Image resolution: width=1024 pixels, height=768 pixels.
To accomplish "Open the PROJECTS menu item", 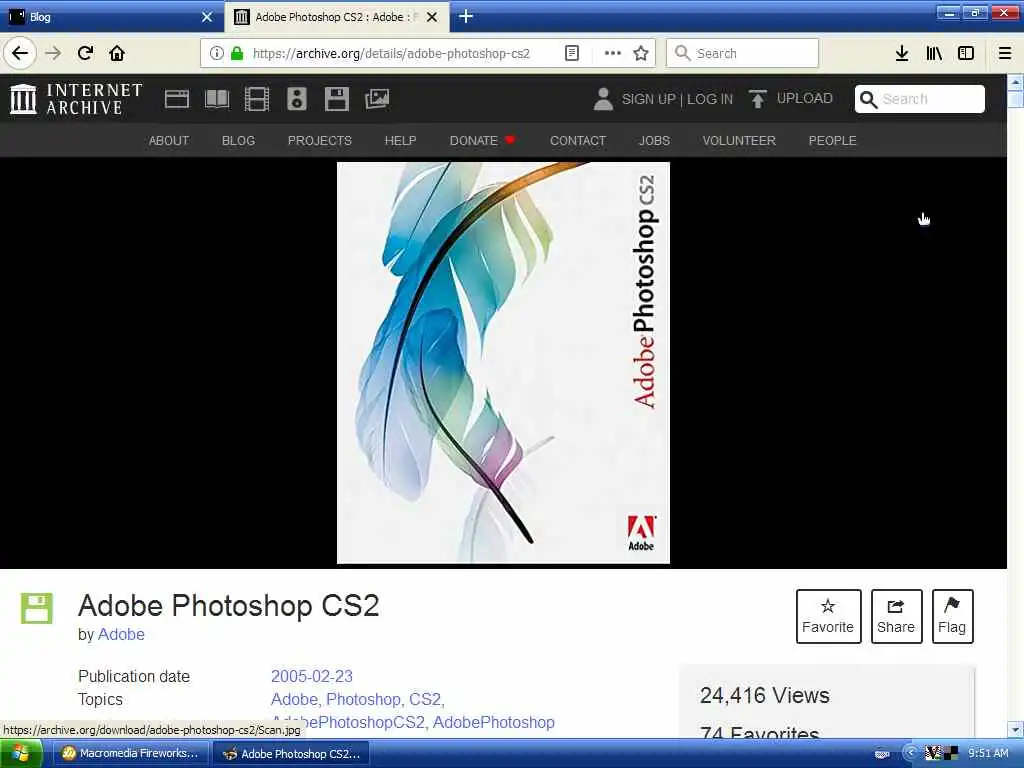I will pos(319,140).
